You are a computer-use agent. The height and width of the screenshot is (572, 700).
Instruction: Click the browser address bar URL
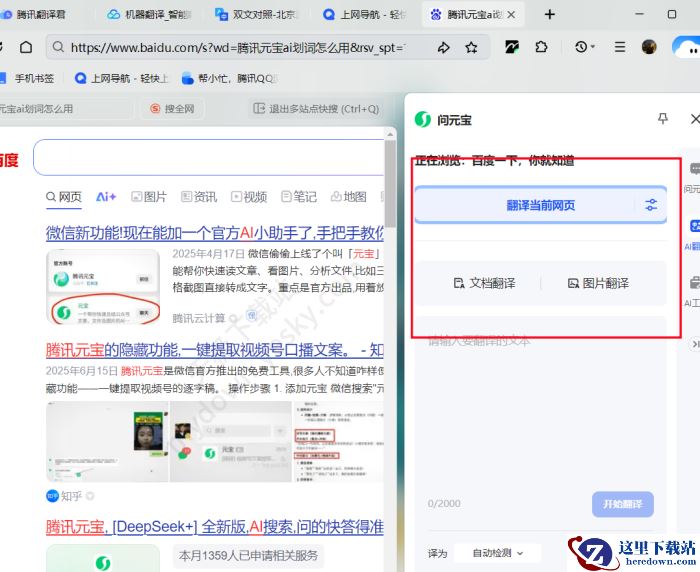tap(238, 47)
